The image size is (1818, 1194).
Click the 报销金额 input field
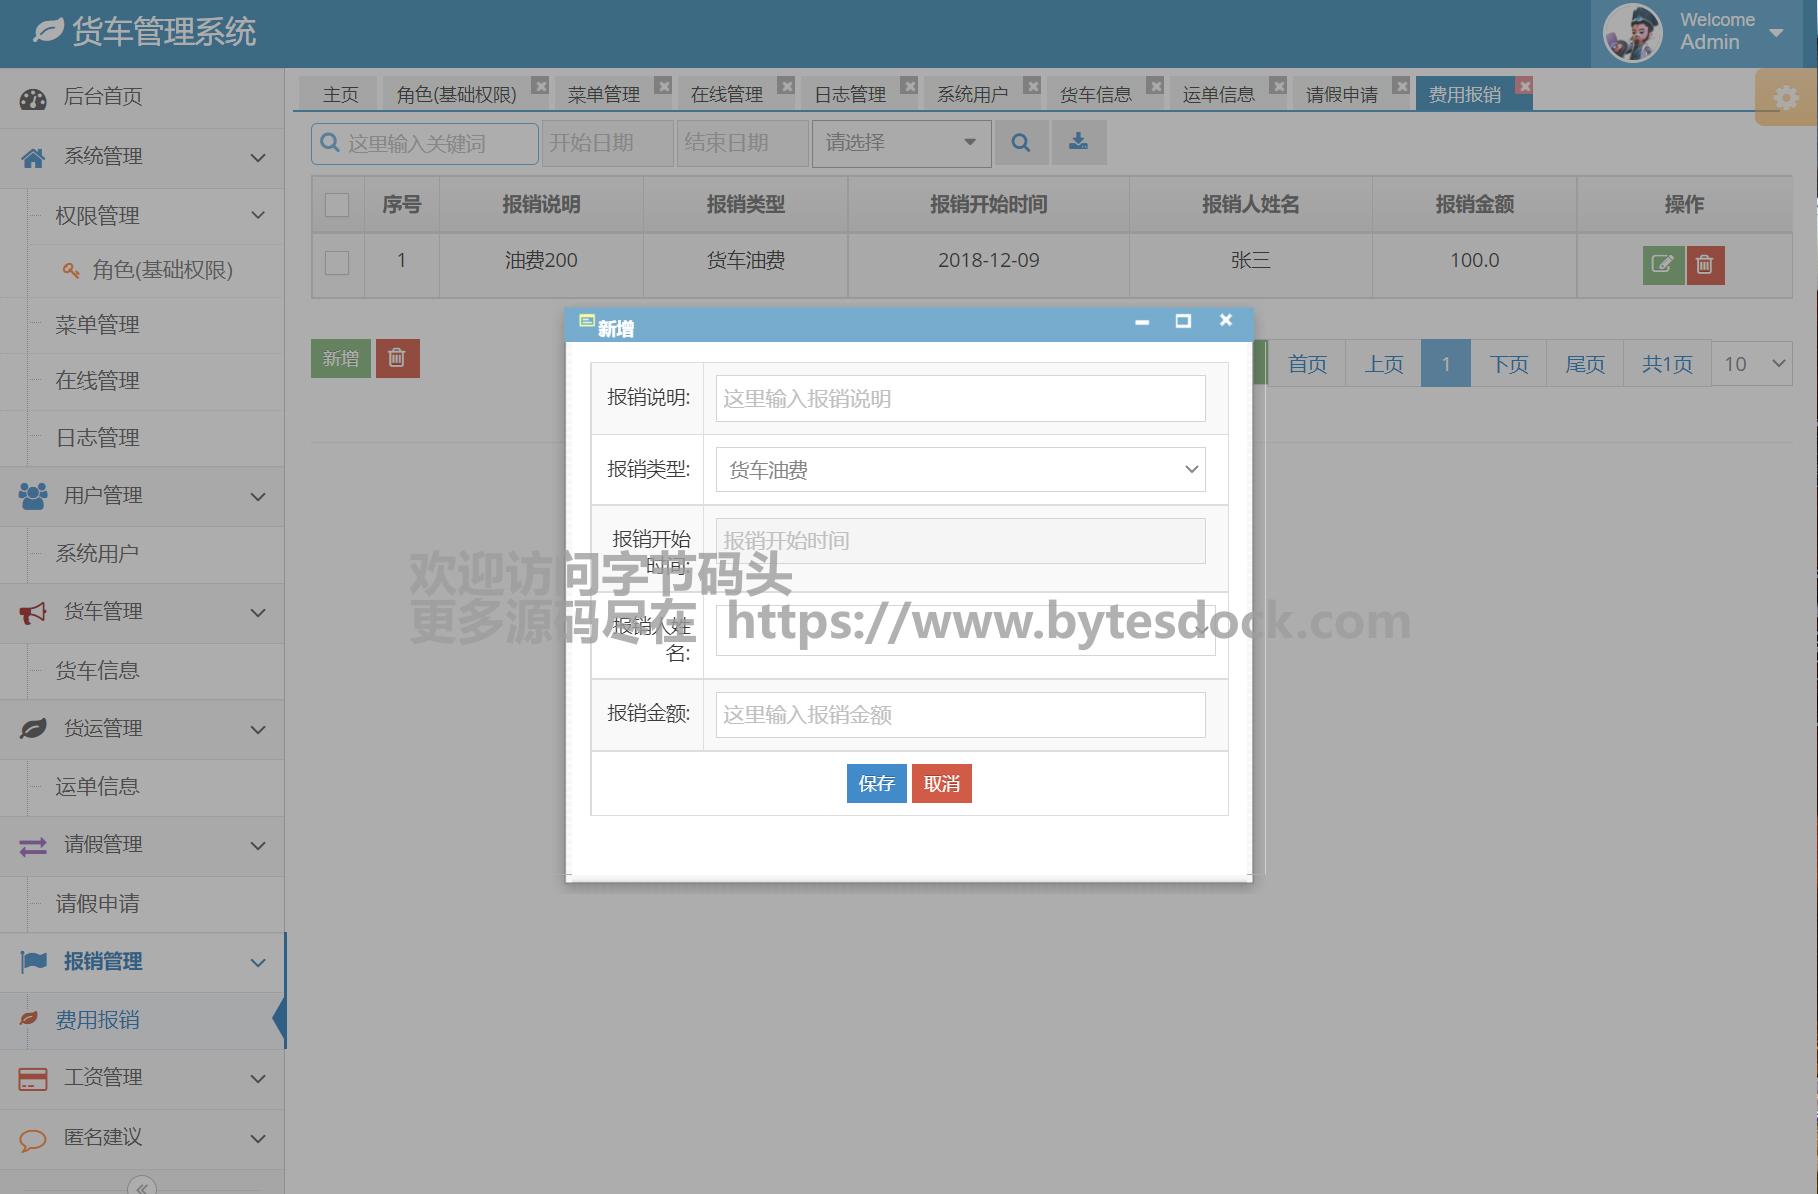[x=960, y=715]
